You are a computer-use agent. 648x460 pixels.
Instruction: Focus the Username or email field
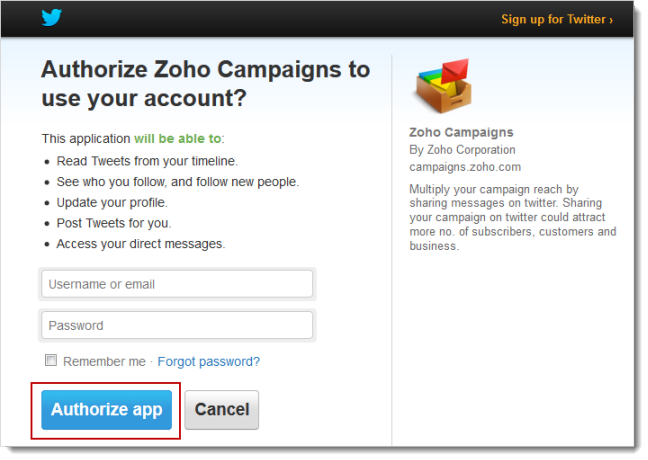[x=177, y=284]
